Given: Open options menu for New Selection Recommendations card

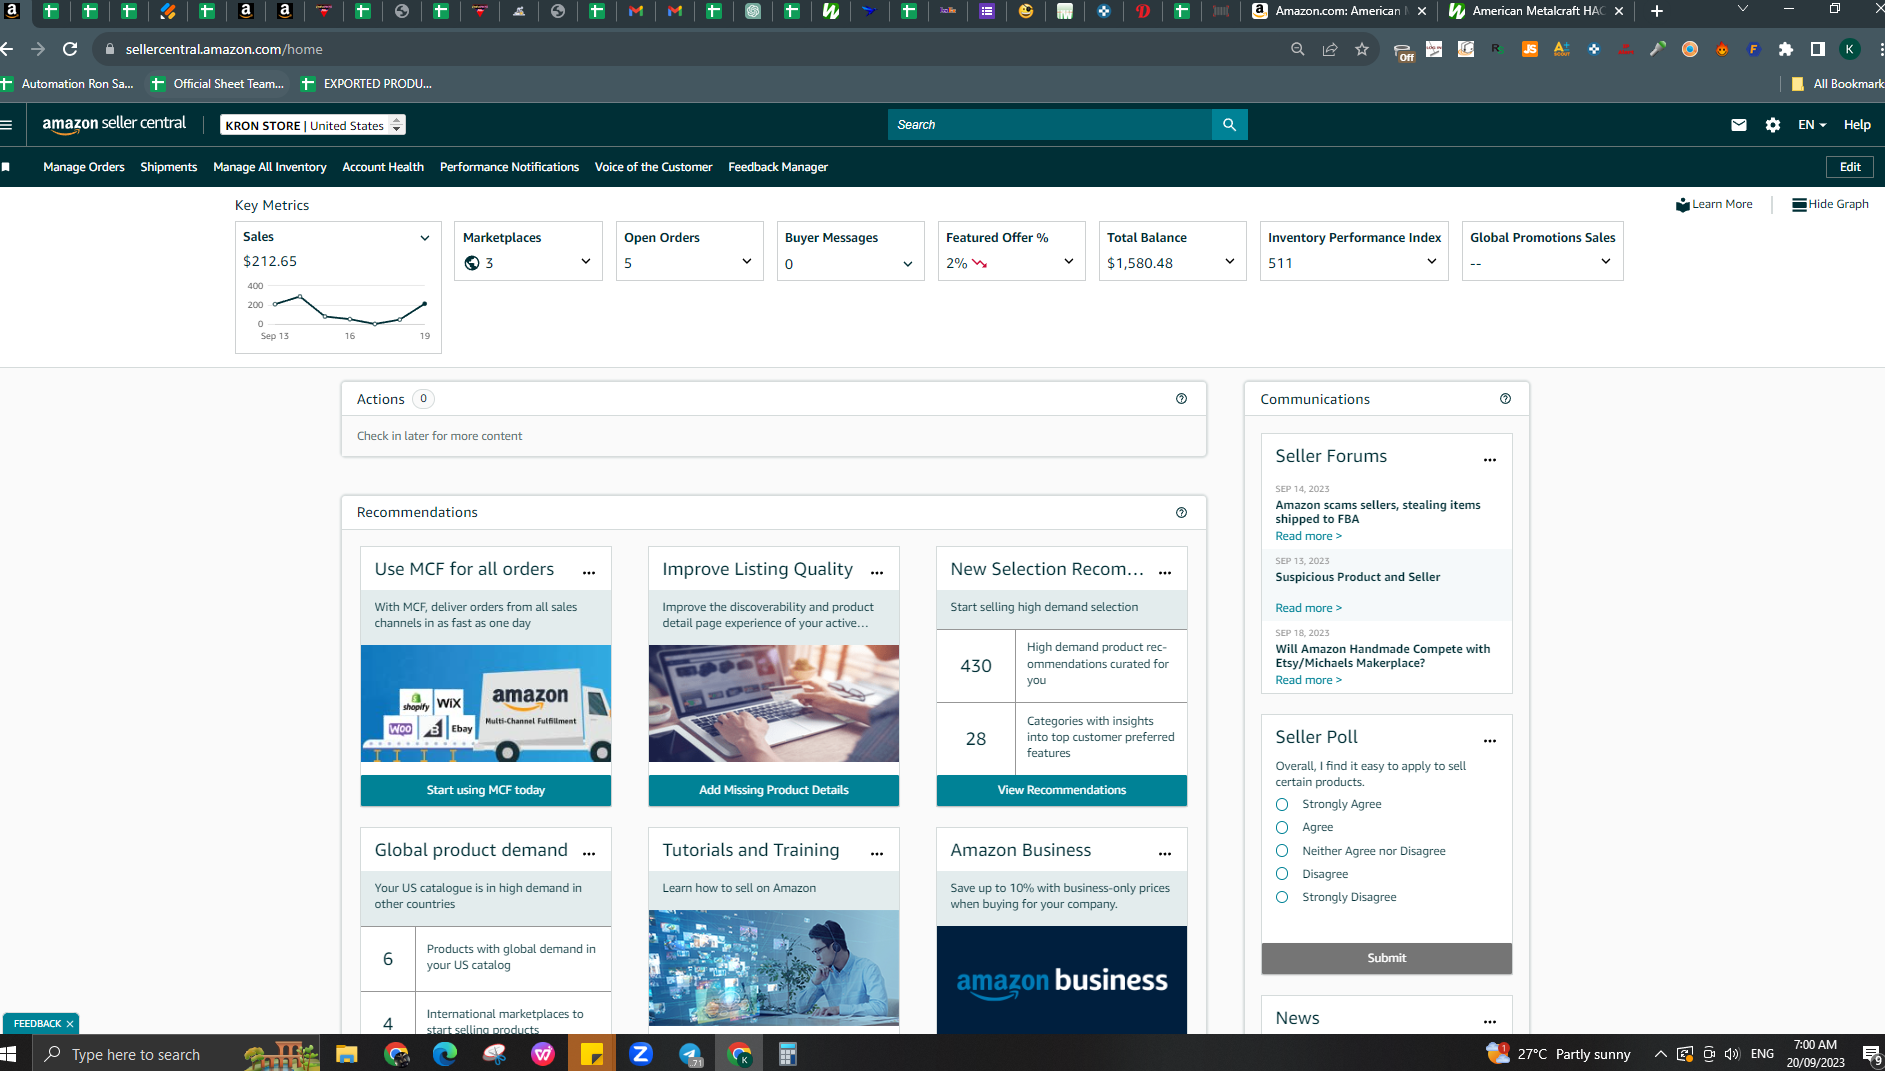Looking at the screenshot, I should coord(1165,572).
